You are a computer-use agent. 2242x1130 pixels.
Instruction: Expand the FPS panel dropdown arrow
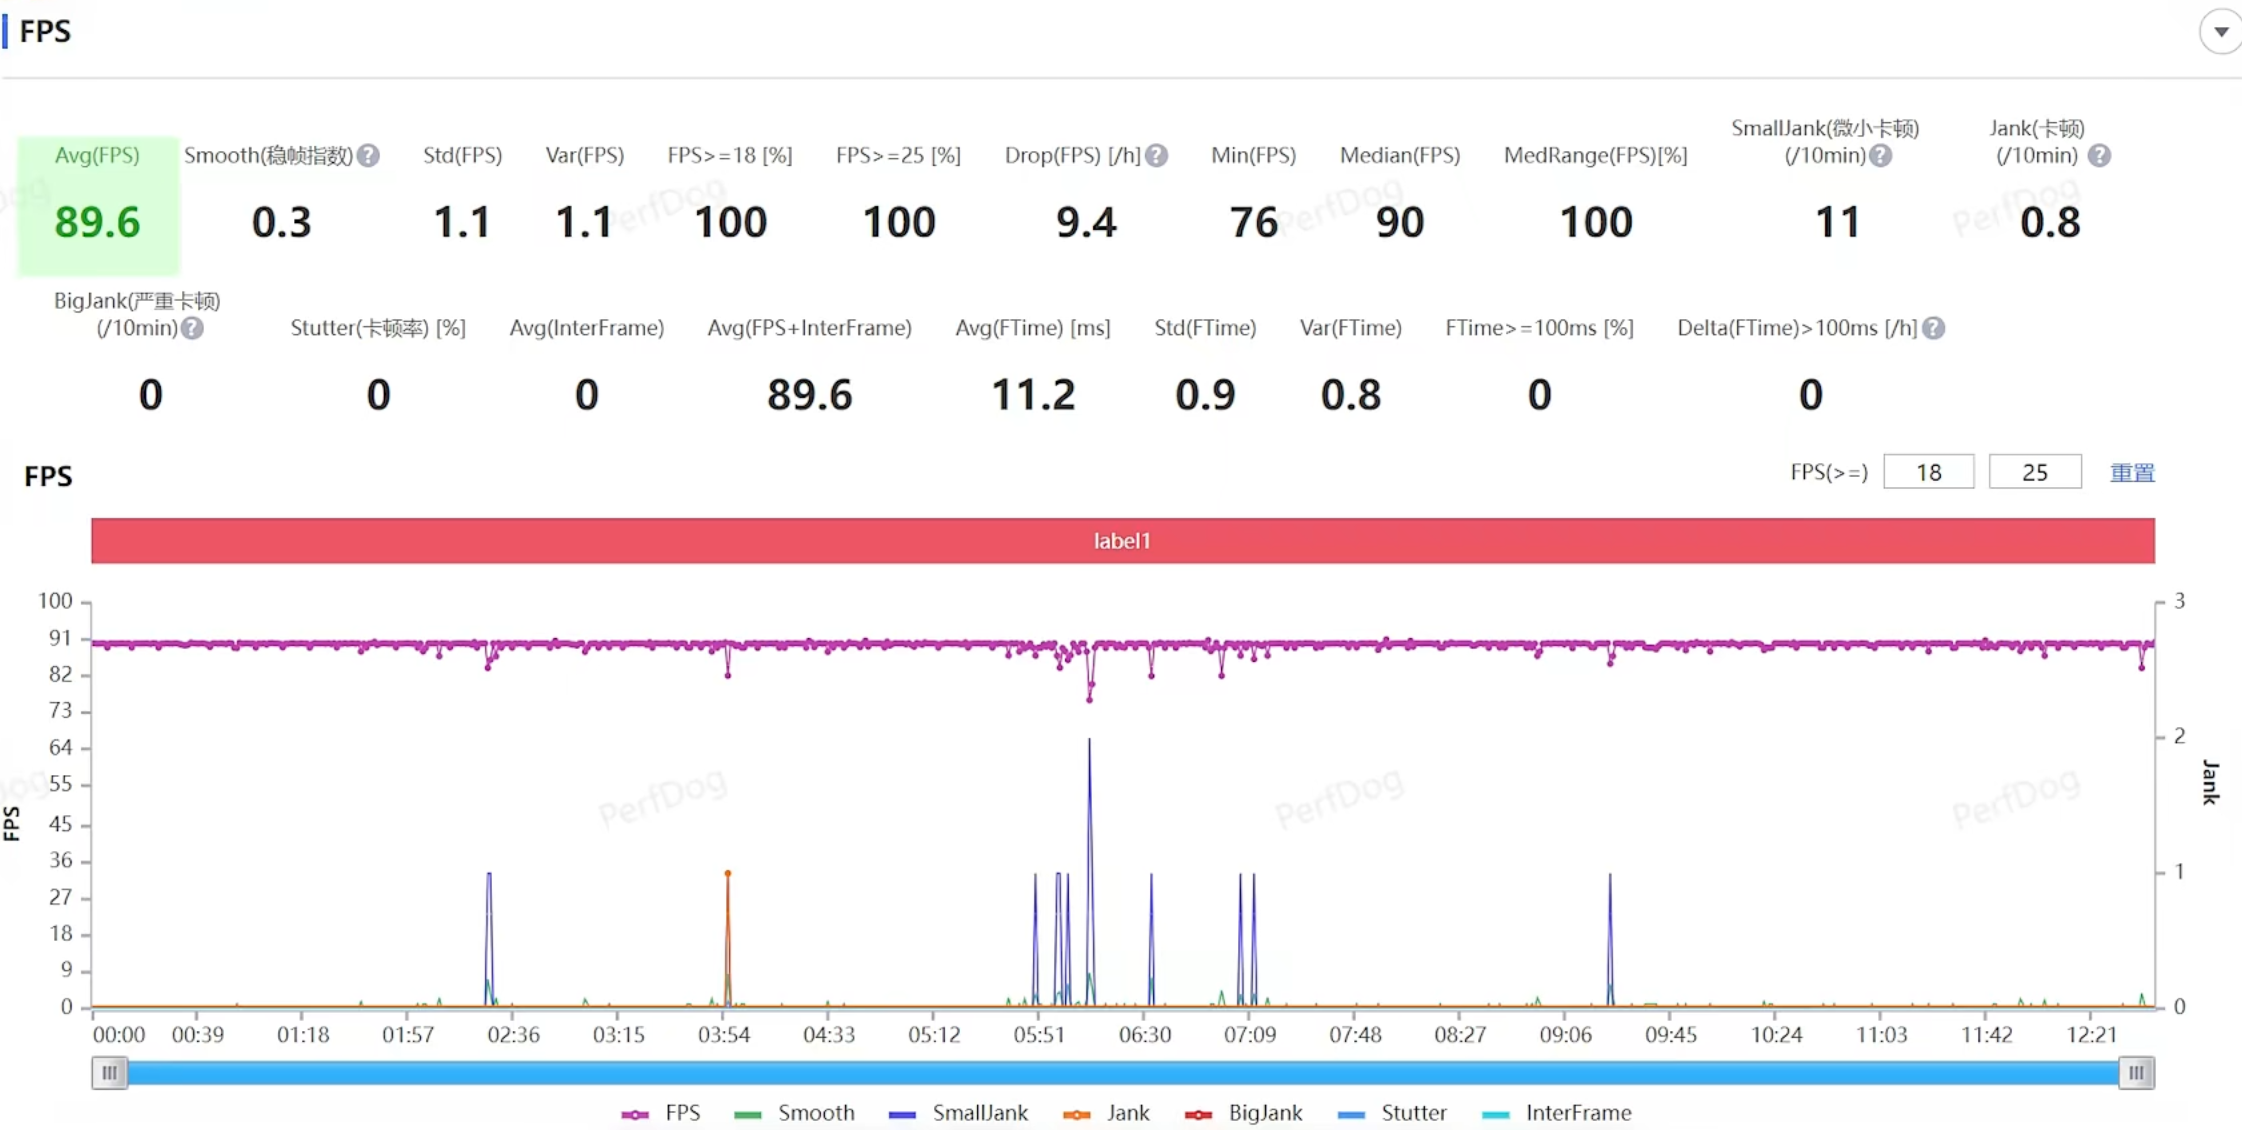coord(2220,31)
